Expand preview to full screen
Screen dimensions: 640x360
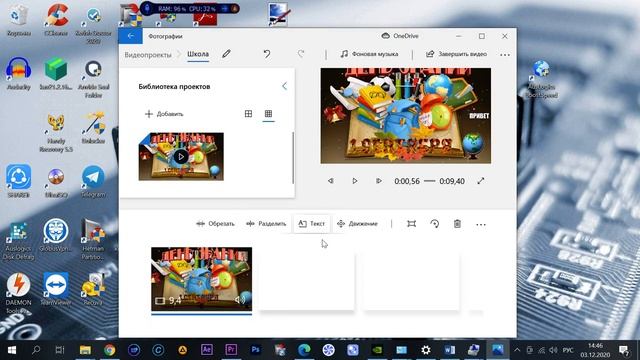point(481,181)
